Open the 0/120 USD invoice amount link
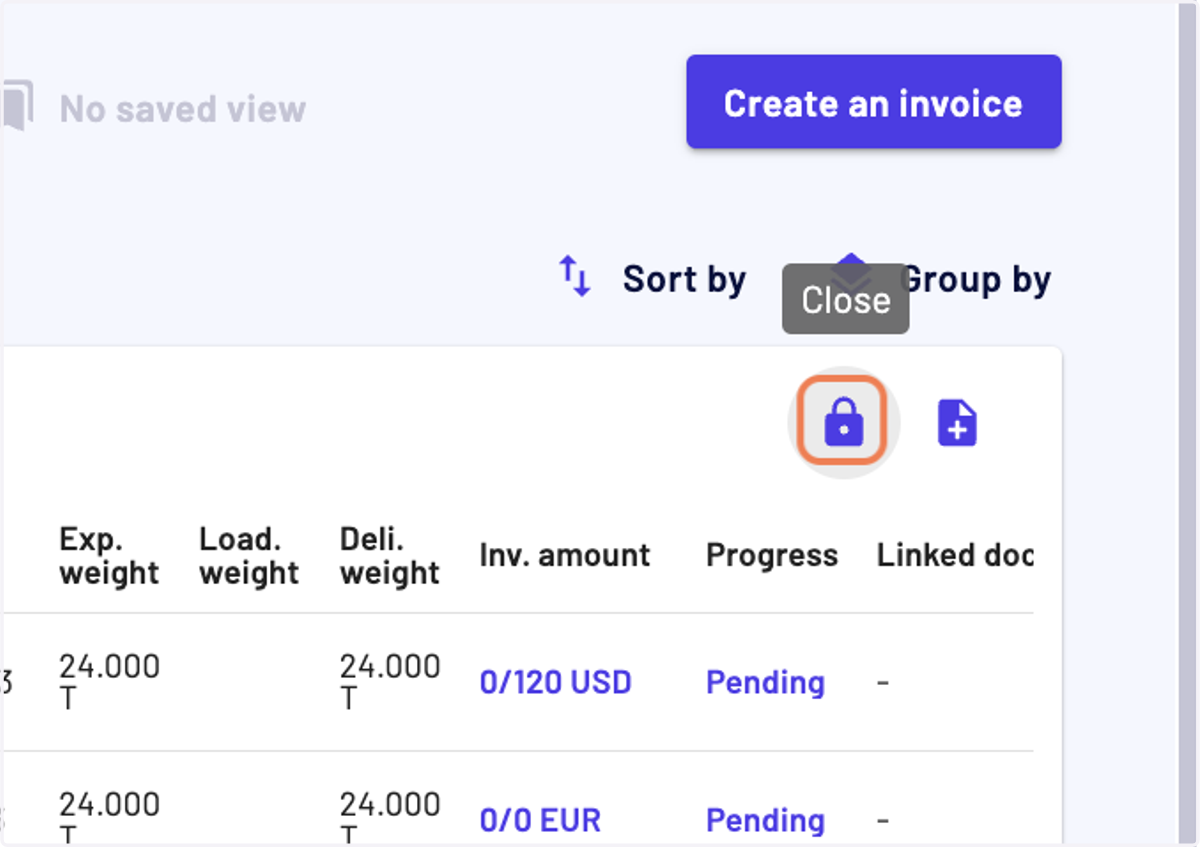The height and width of the screenshot is (847, 1200). 555,683
